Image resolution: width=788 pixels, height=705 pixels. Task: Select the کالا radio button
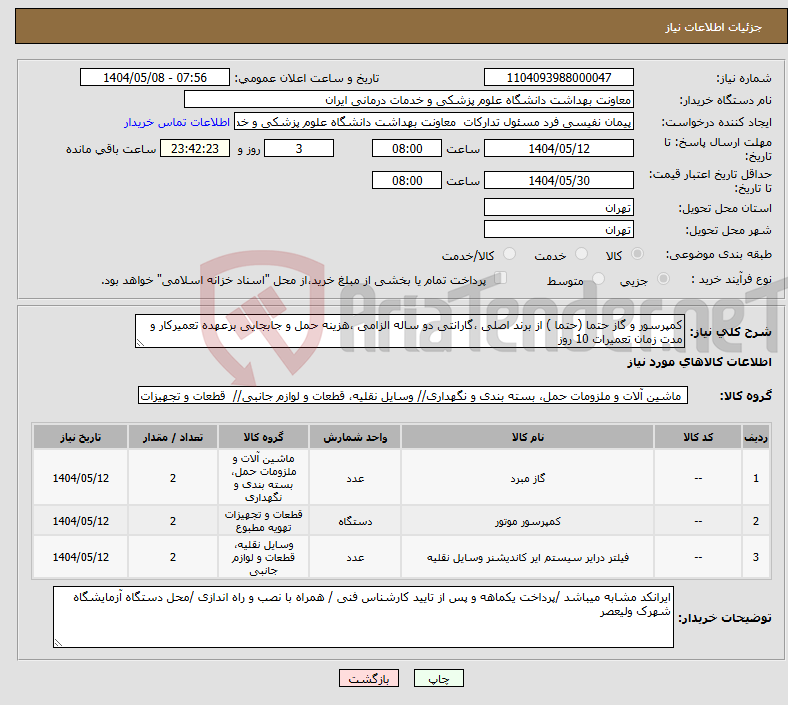[x=637, y=254]
